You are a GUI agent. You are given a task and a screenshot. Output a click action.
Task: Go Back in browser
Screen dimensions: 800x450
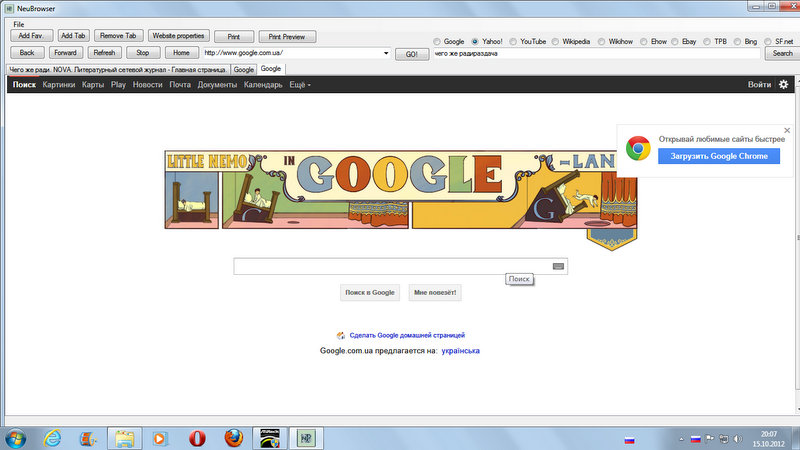(x=27, y=53)
